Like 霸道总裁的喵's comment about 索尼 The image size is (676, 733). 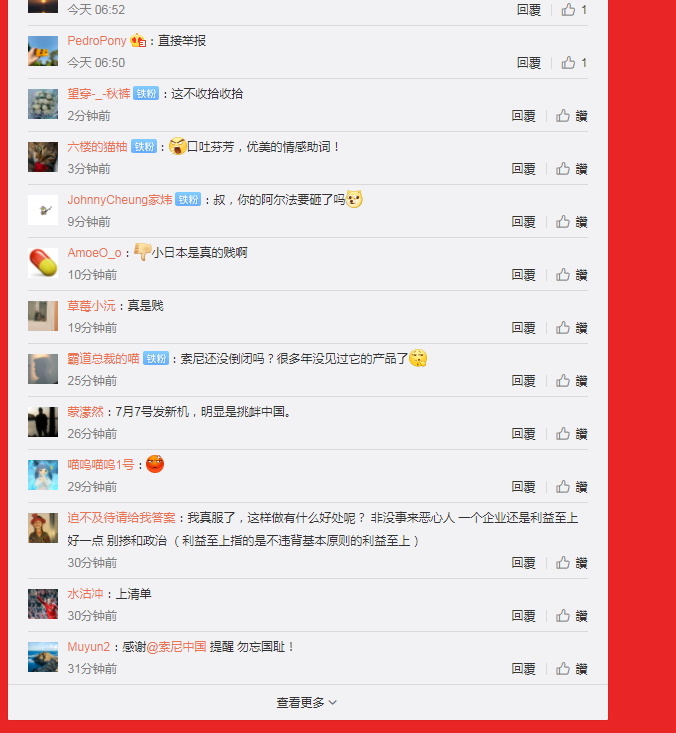click(571, 381)
